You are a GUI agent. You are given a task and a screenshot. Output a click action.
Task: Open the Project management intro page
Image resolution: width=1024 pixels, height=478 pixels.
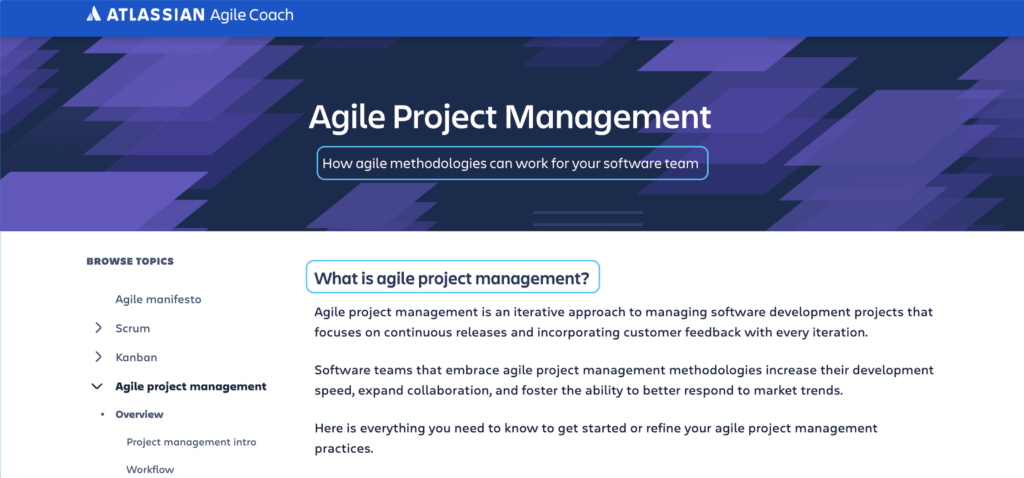click(191, 442)
